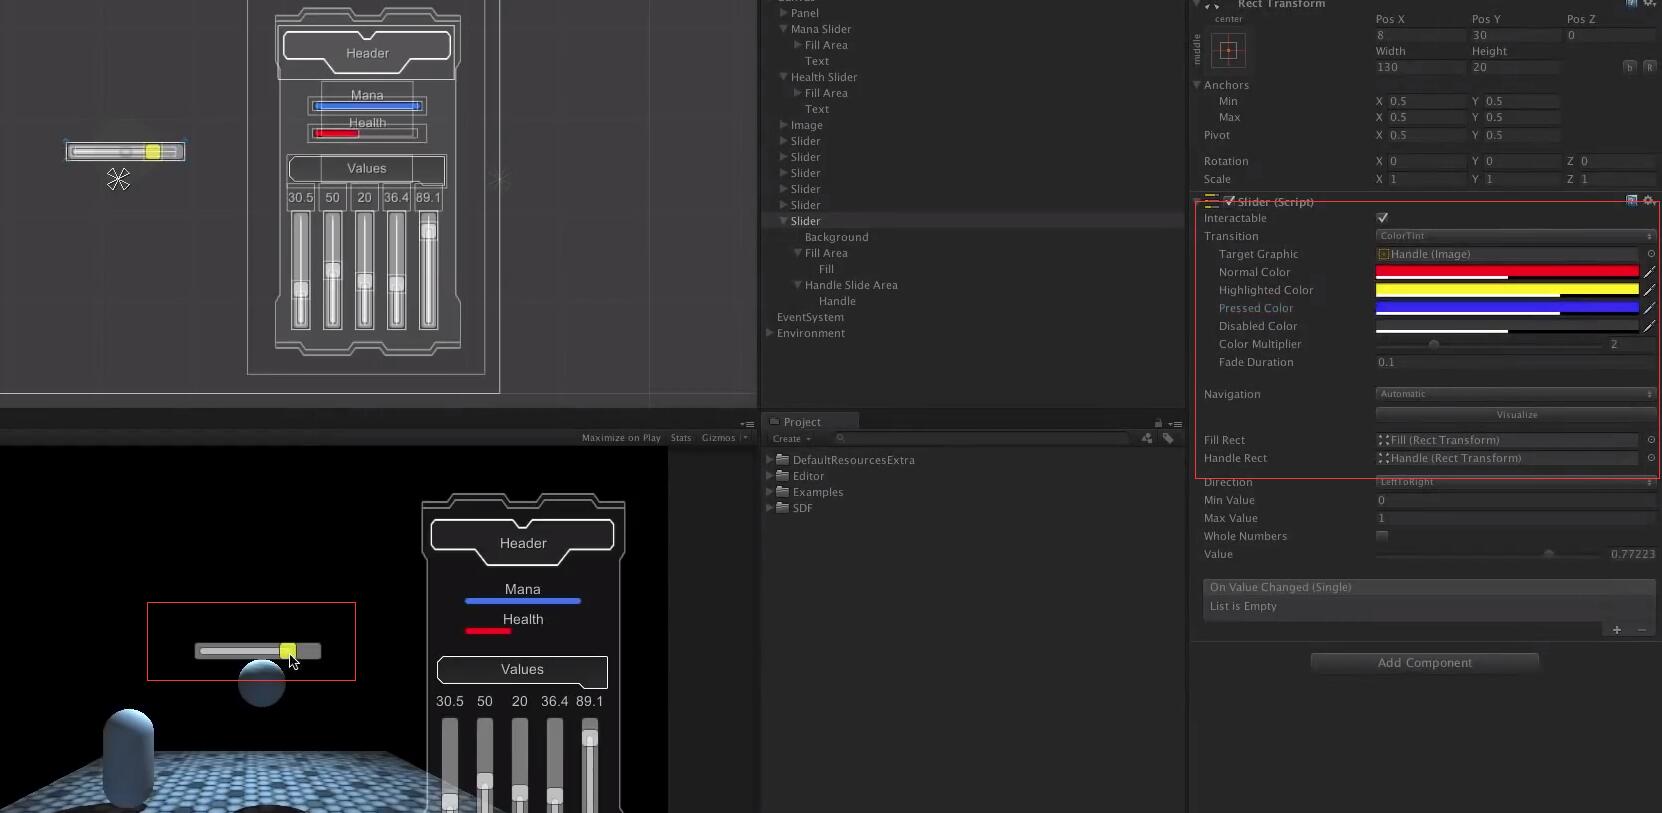The height and width of the screenshot is (813, 1662).
Task: Select EventSystem in the hierarchy
Action: [810, 317]
